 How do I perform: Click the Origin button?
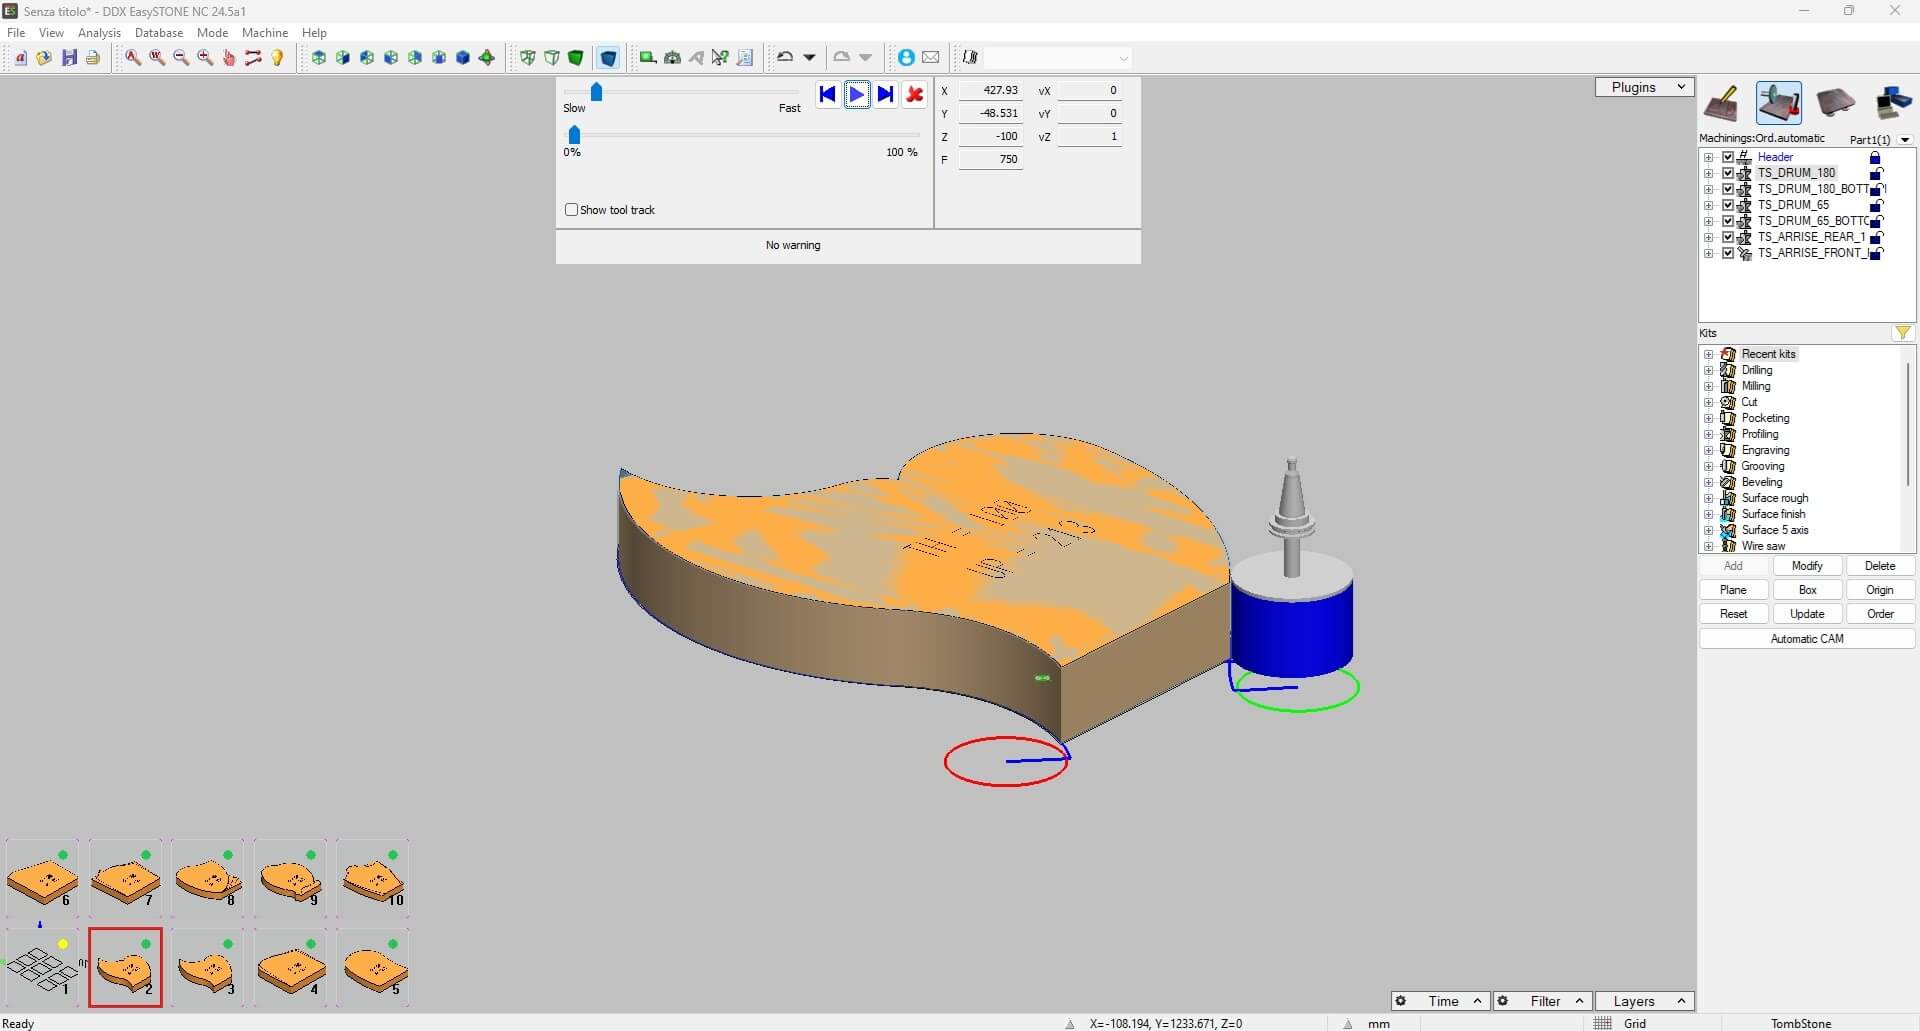pyautogui.click(x=1880, y=591)
